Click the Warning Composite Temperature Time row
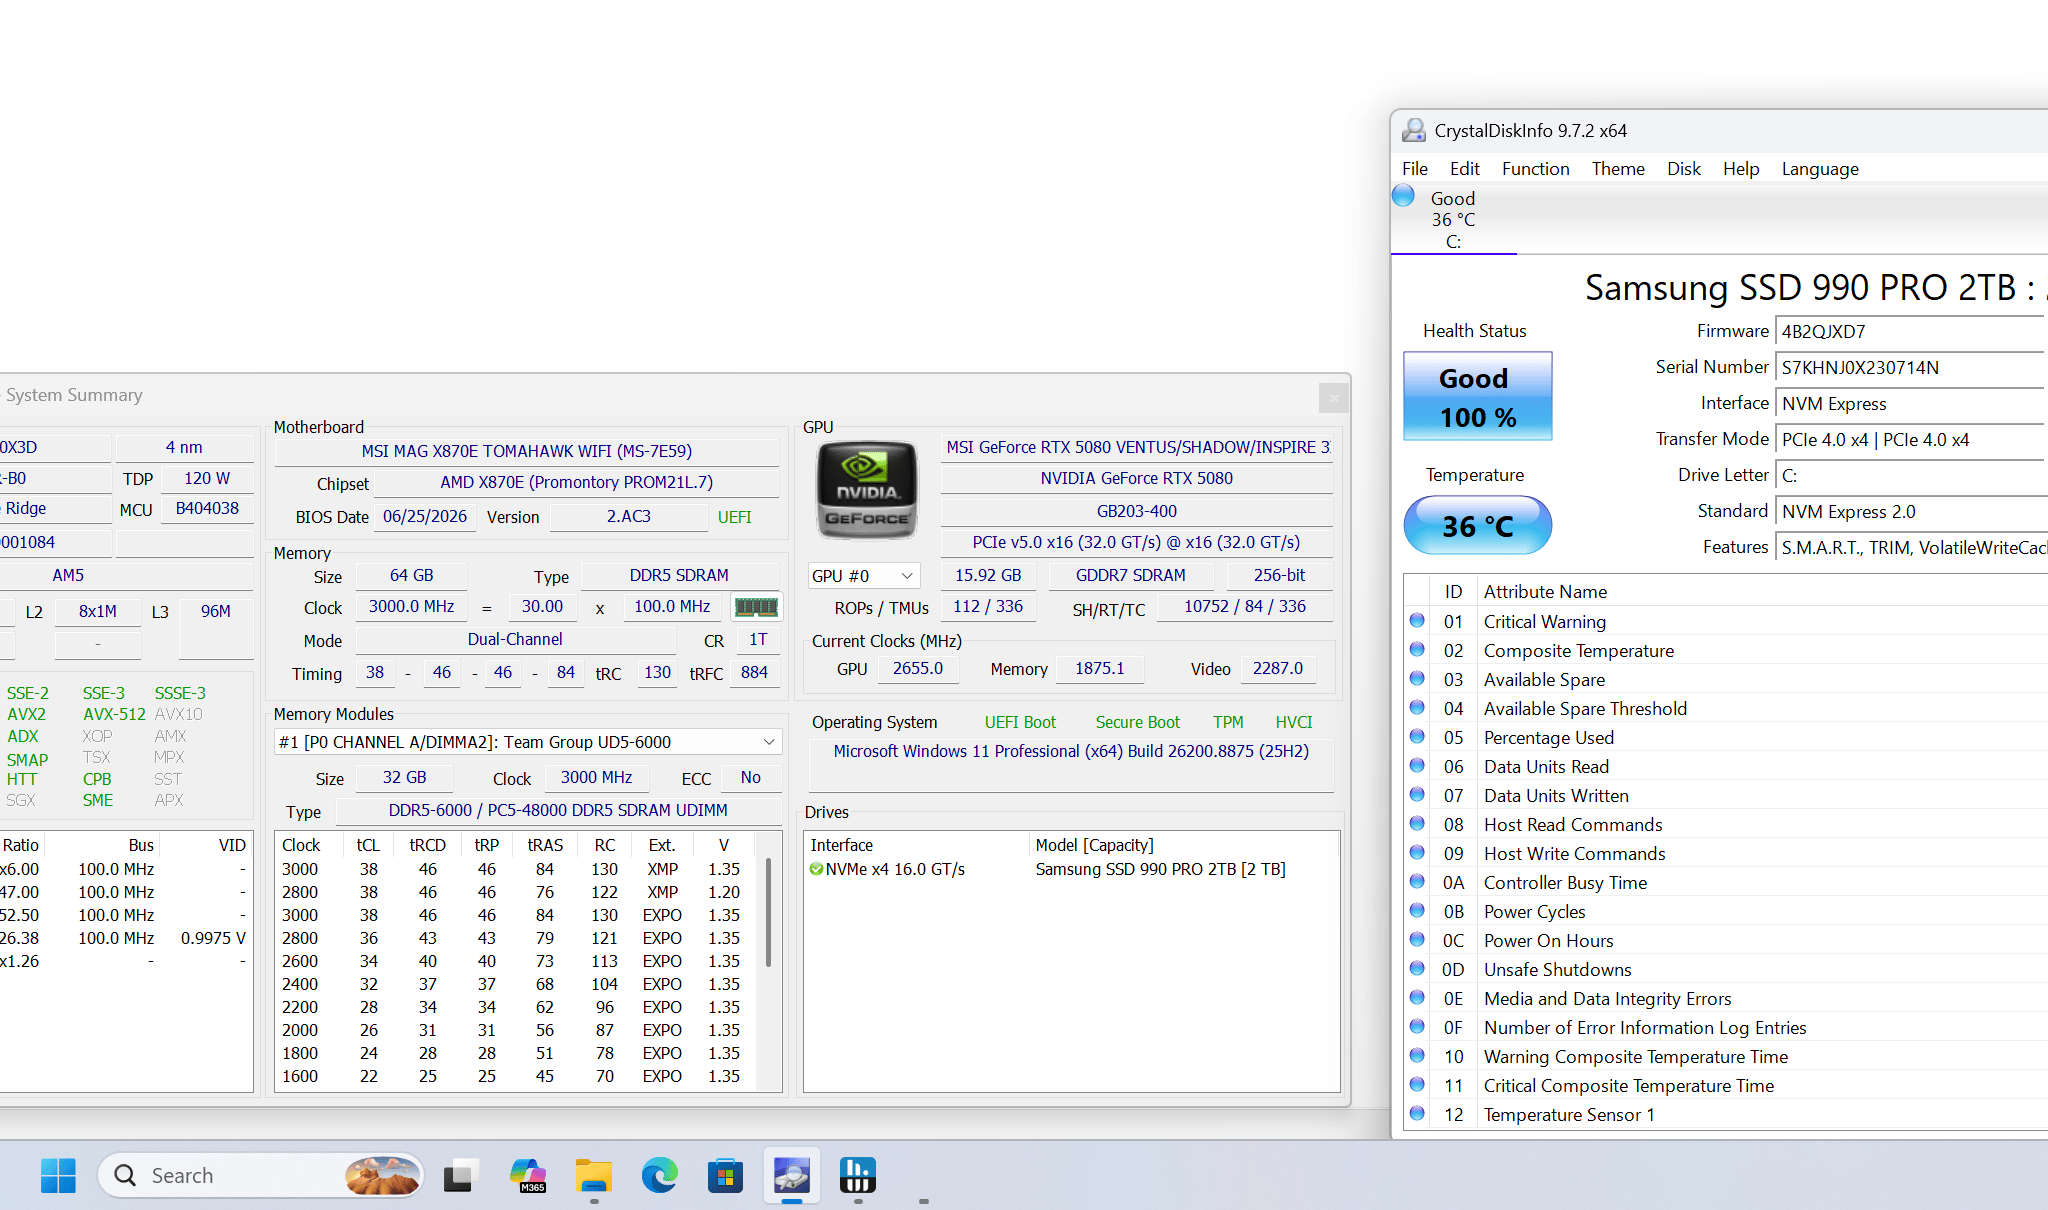This screenshot has height=1210, width=2048. point(1726,1056)
